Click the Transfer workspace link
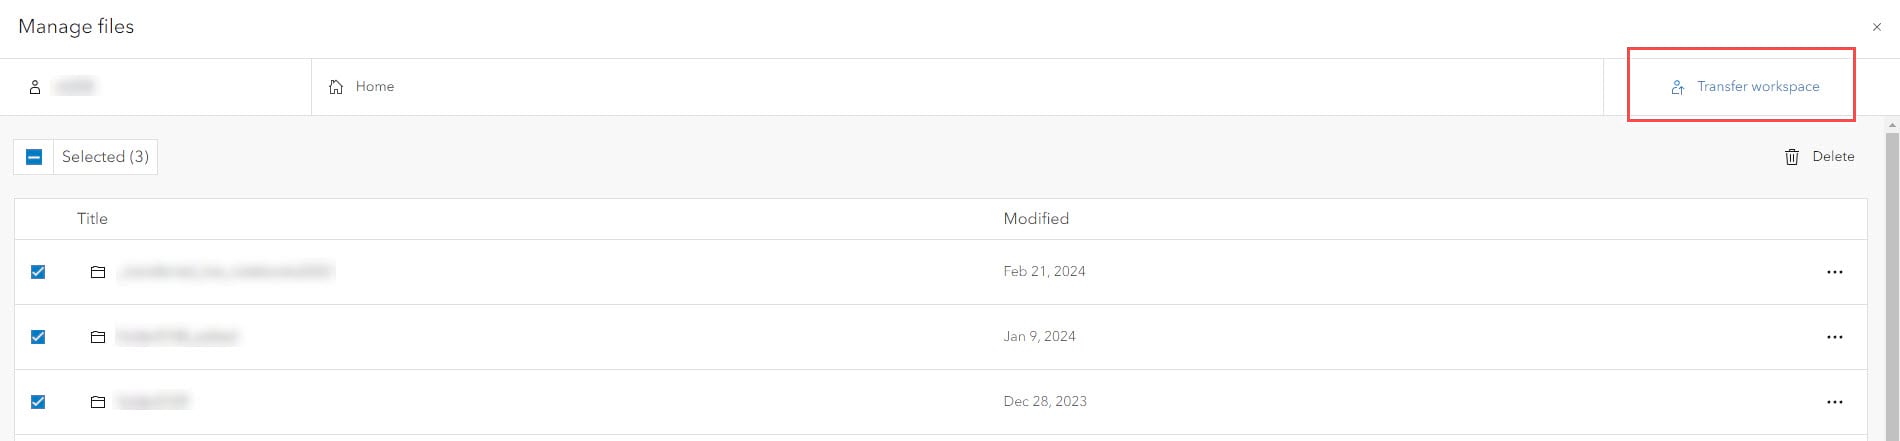1900x441 pixels. coord(1758,87)
